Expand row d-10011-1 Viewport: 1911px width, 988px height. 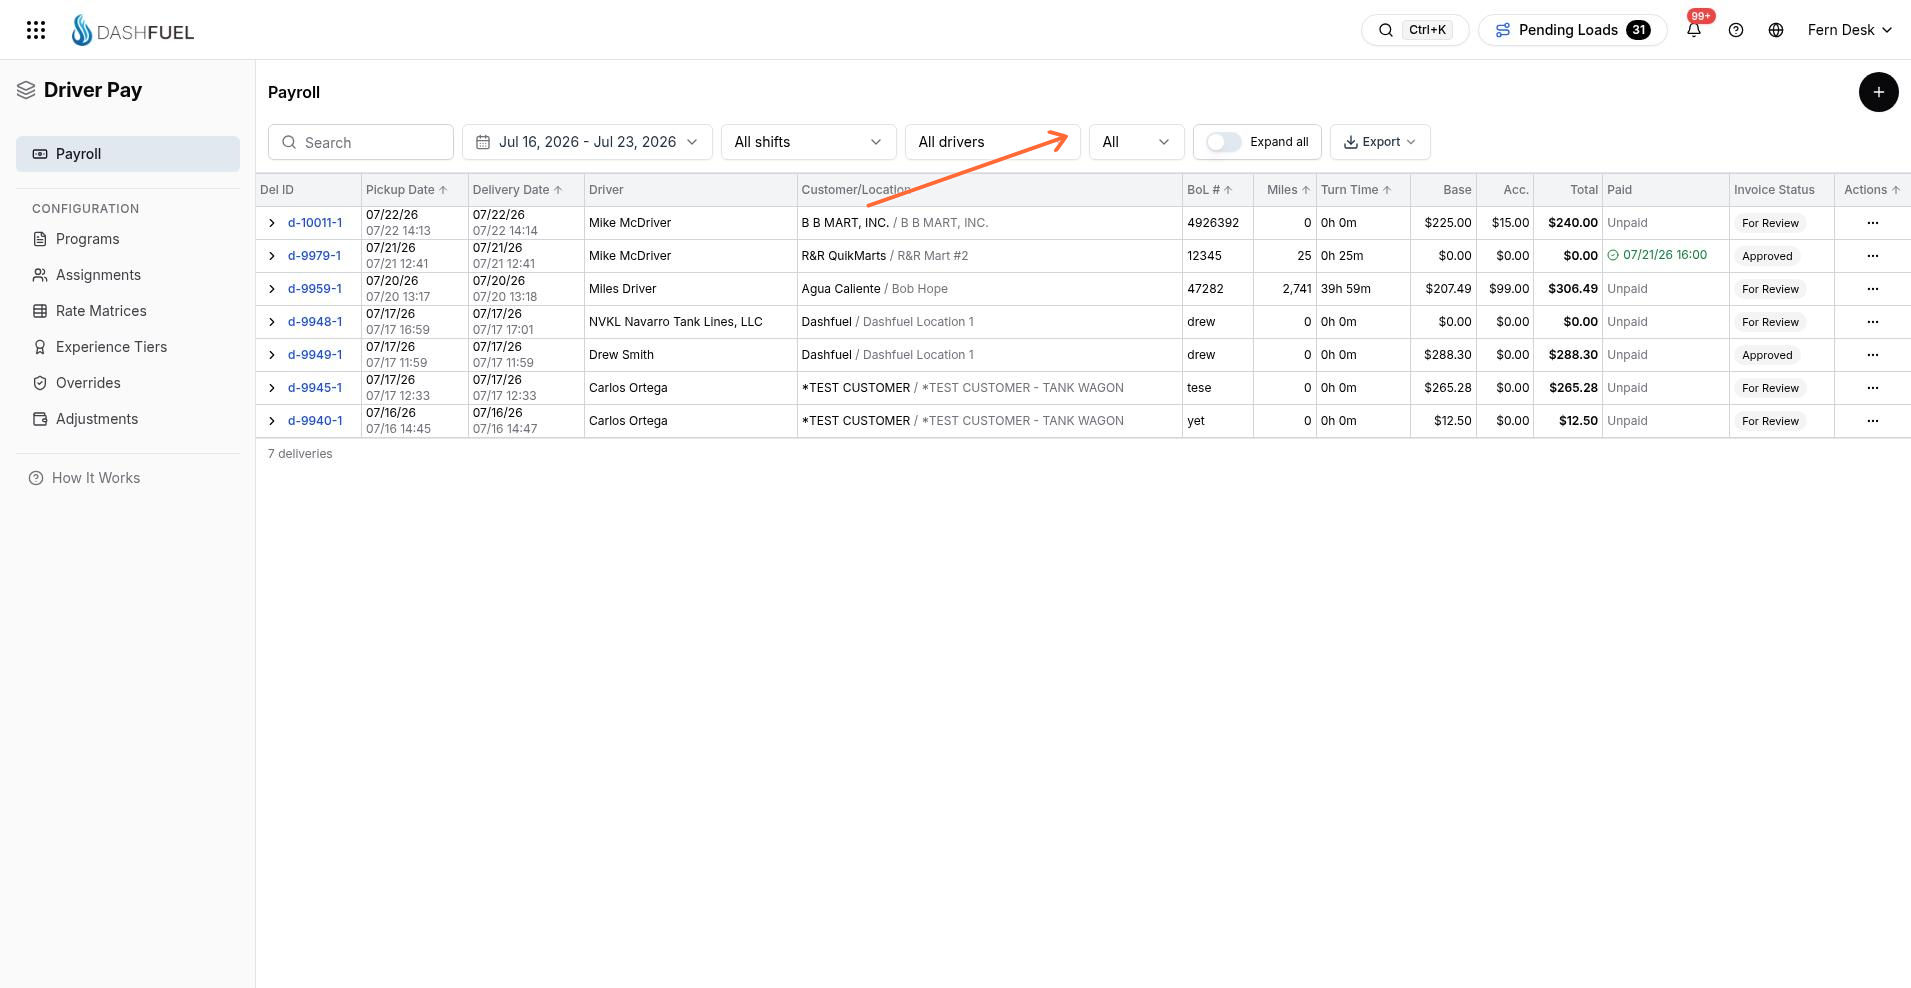pos(272,223)
